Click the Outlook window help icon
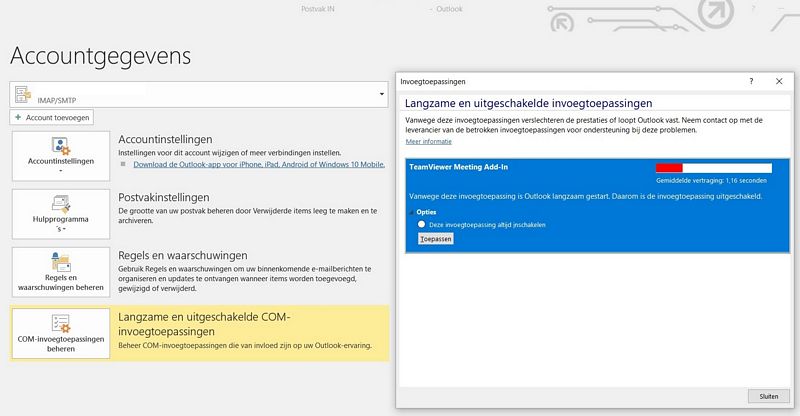Viewport: 800px width, 416px height. click(753, 9)
